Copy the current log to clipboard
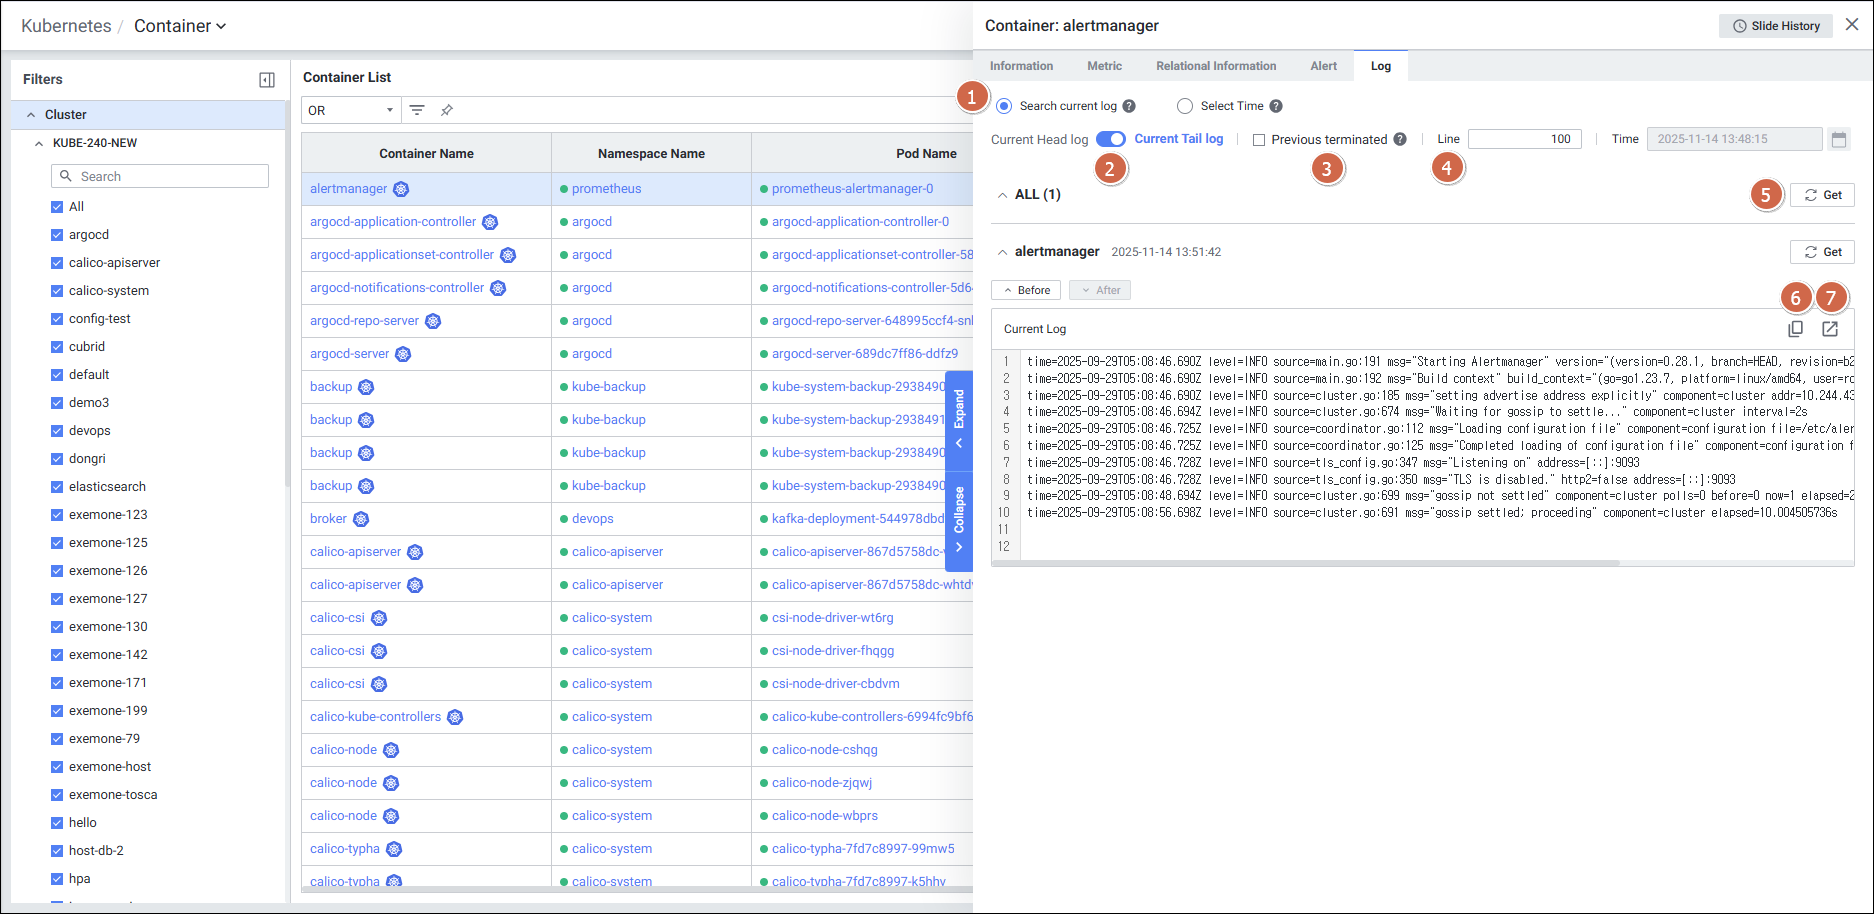Screen dimensions: 1874x914 [1795, 329]
